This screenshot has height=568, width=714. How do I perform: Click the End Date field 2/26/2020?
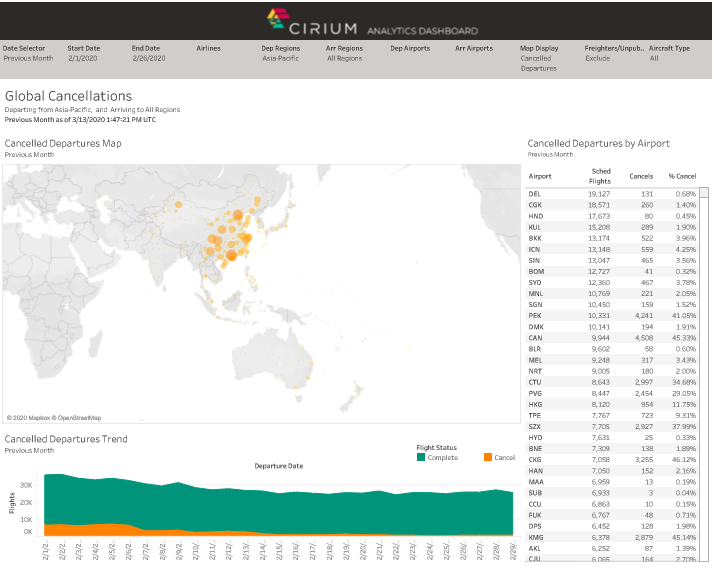pyautogui.click(x=148, y=58)
